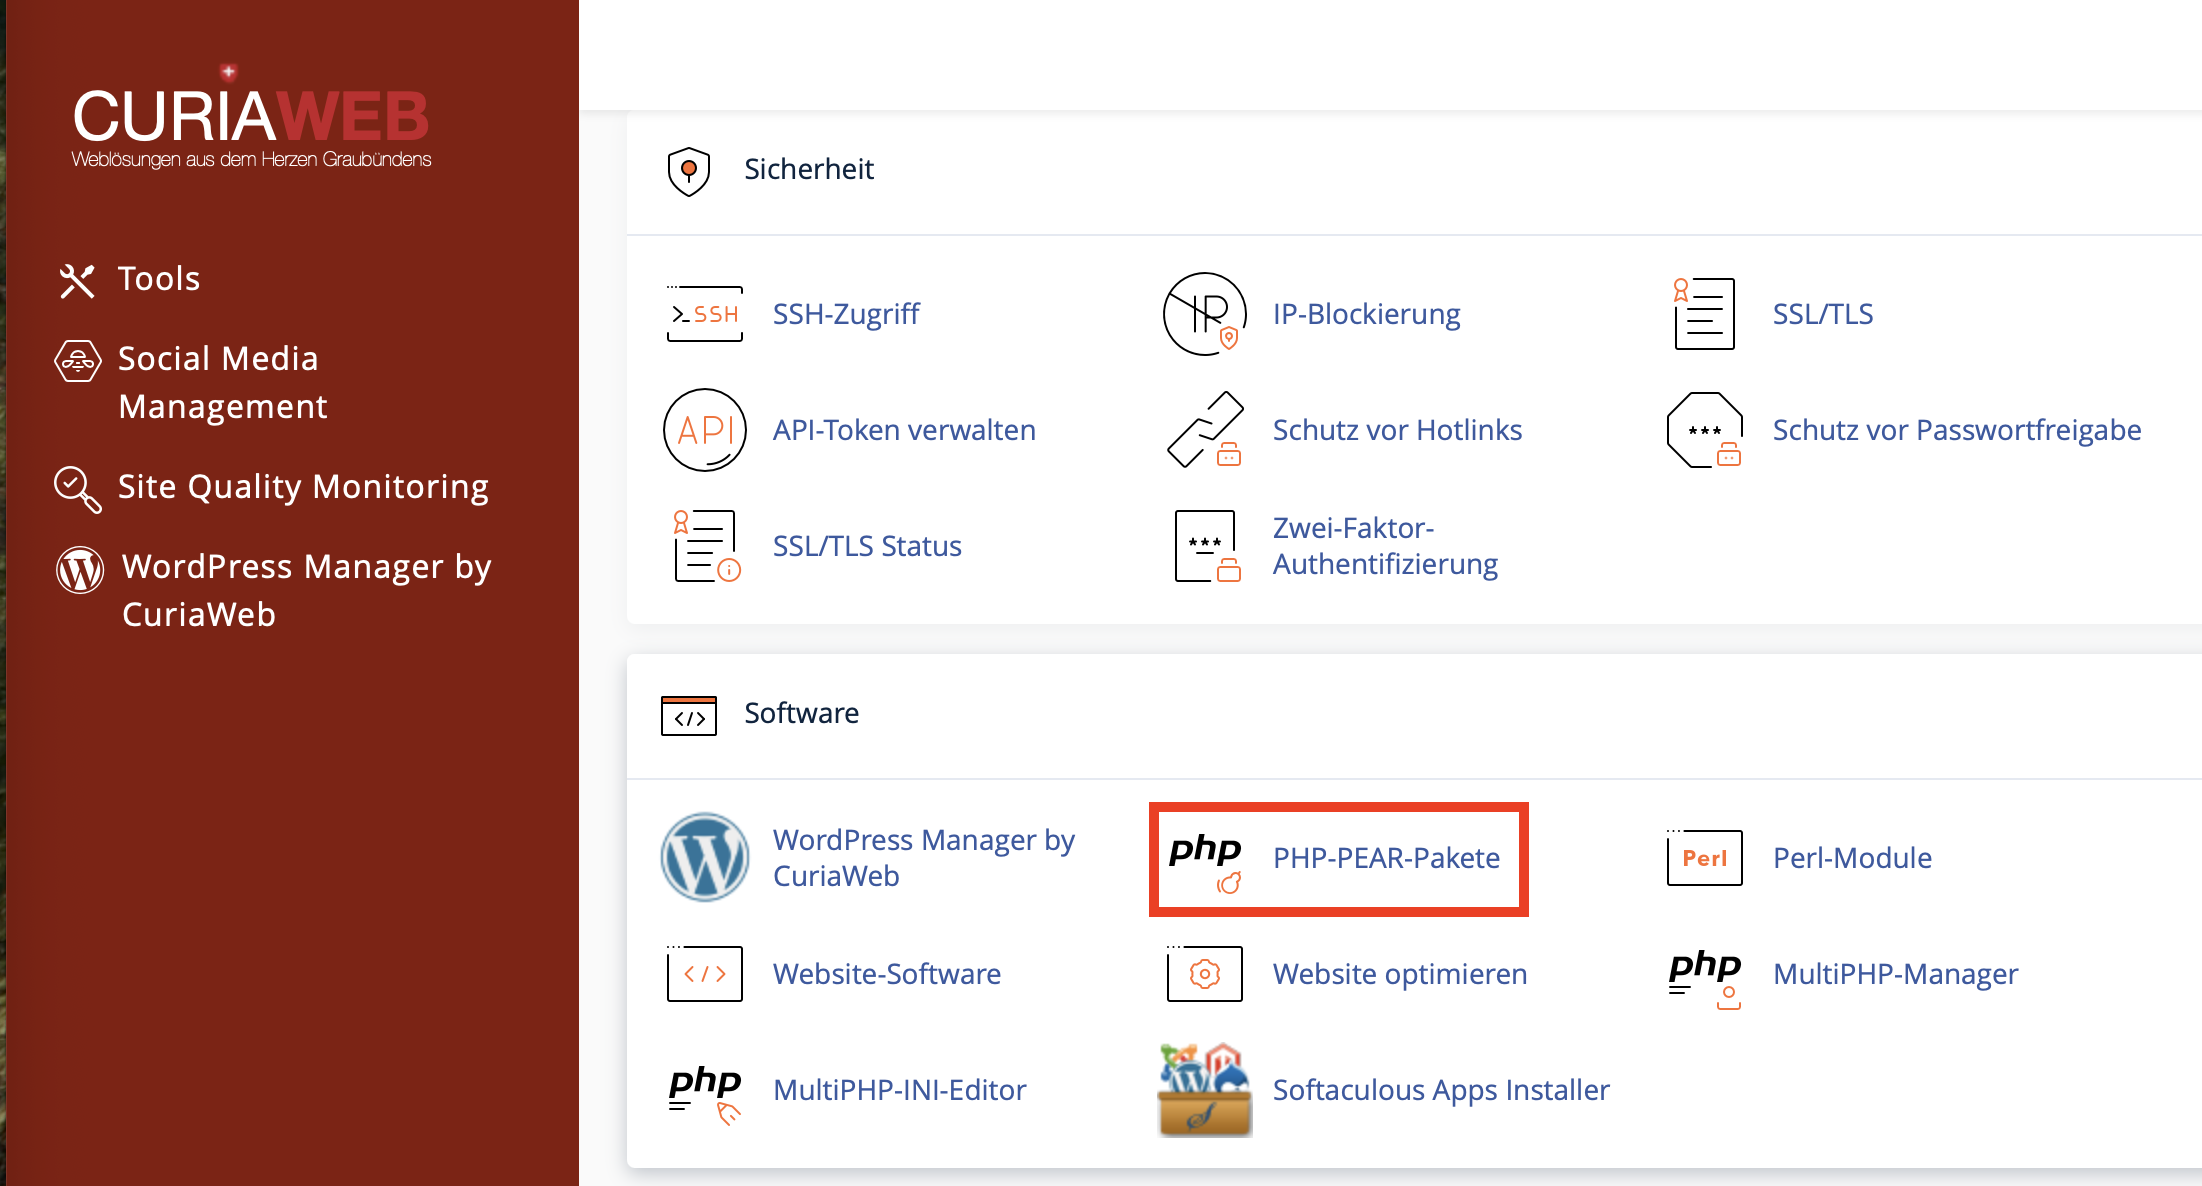Click the API-Token verwalten icon

705,430
